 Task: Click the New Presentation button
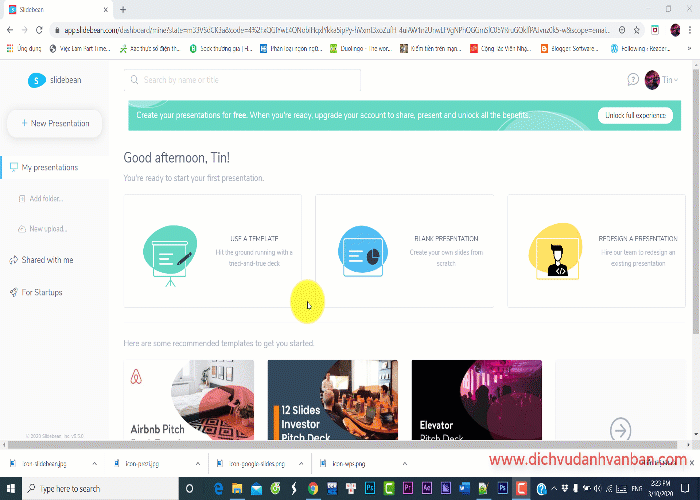click(x=54, y=123)
